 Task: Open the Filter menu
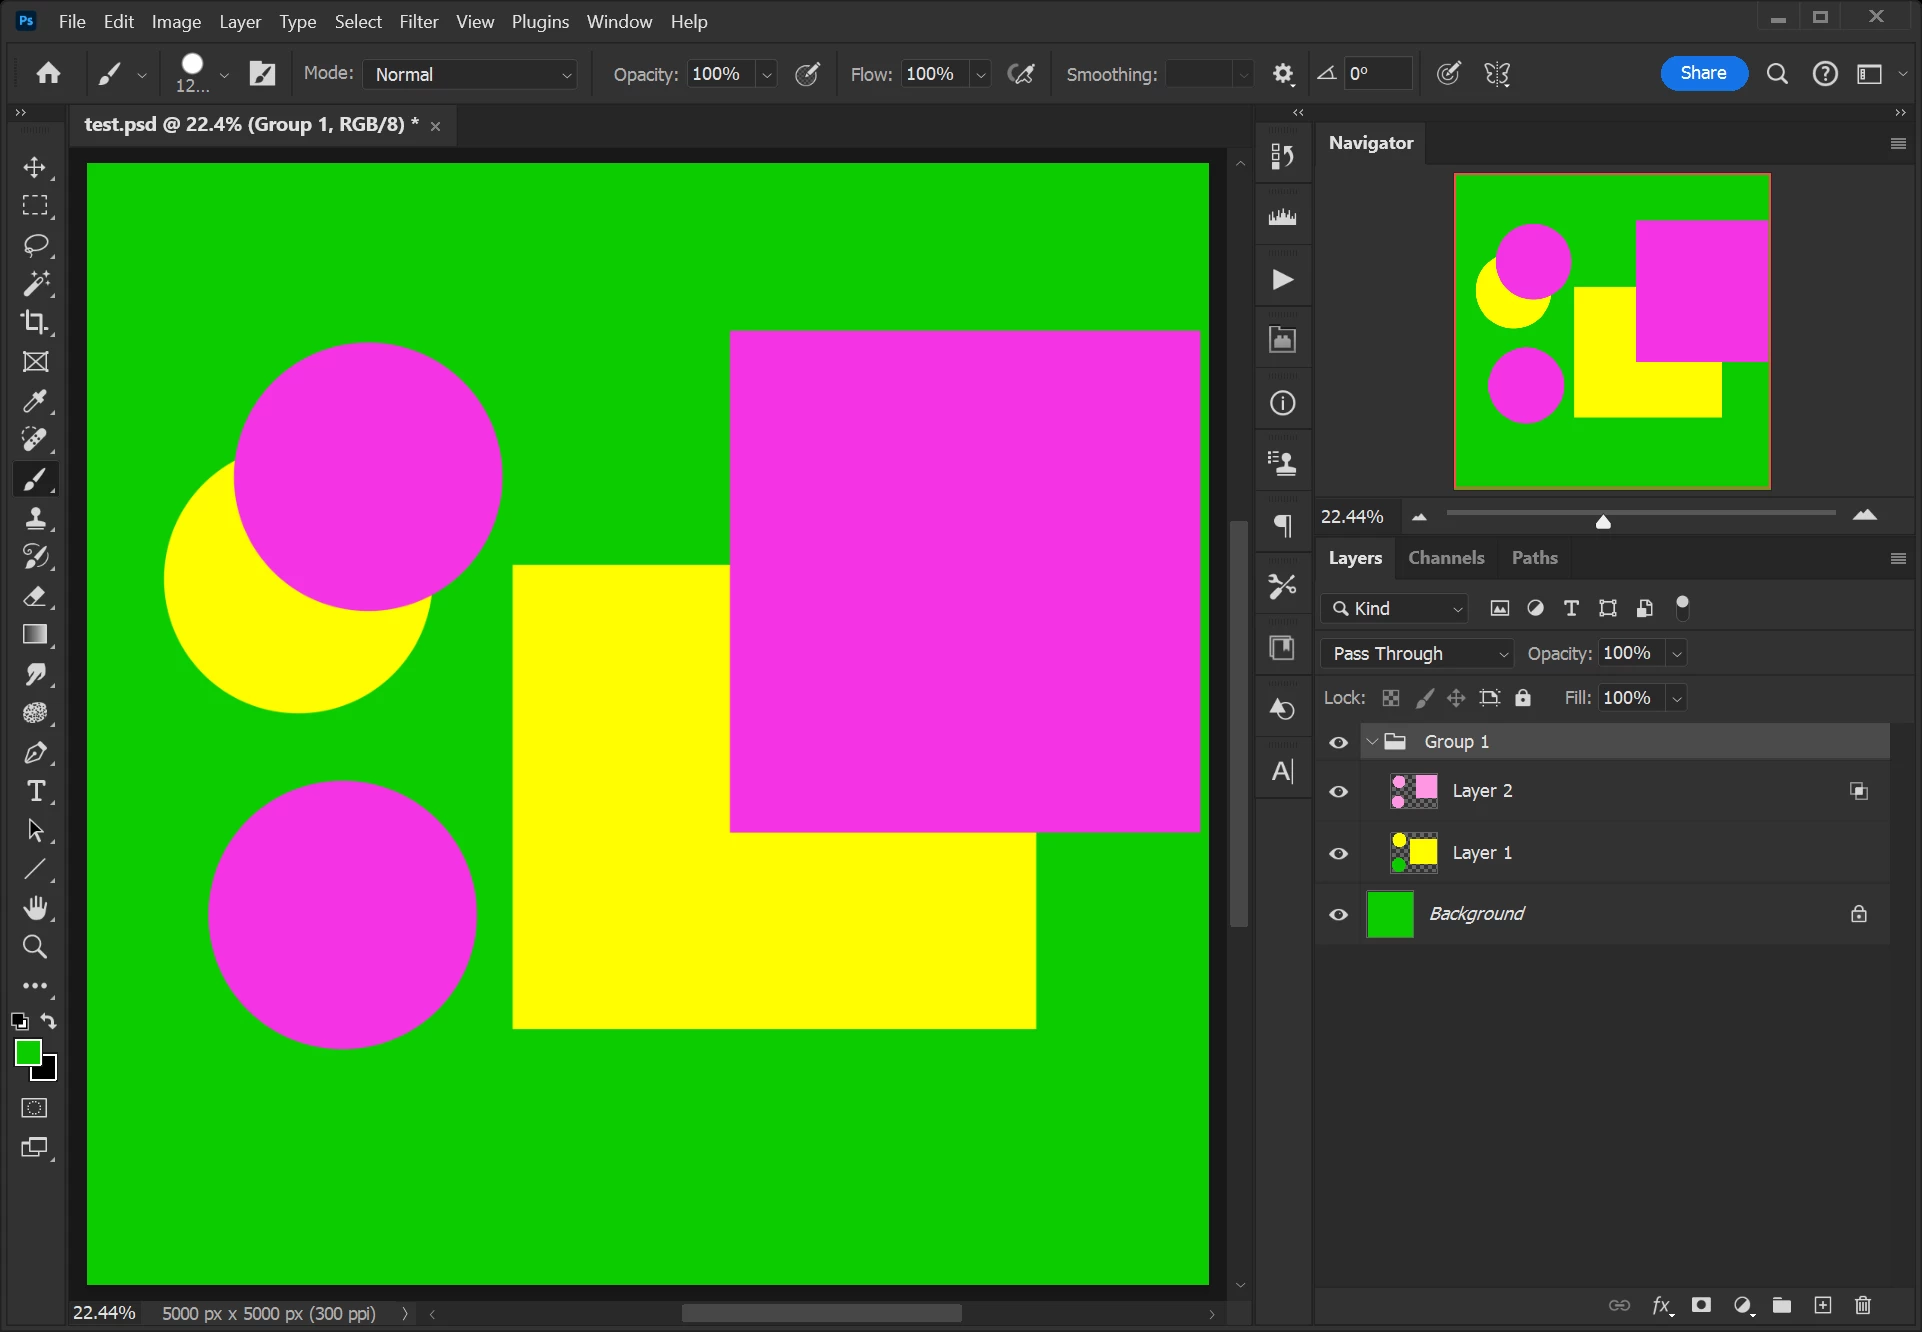click(x=418, y=21)
